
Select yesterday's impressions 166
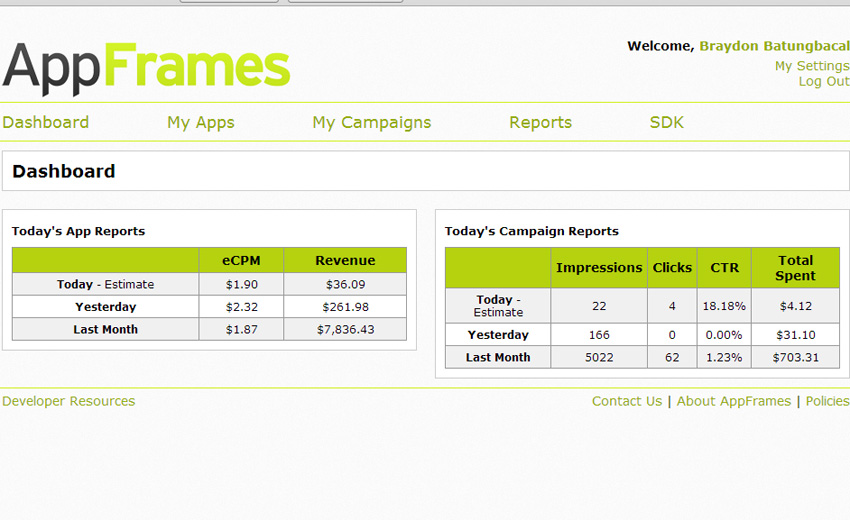click(599, 335)
